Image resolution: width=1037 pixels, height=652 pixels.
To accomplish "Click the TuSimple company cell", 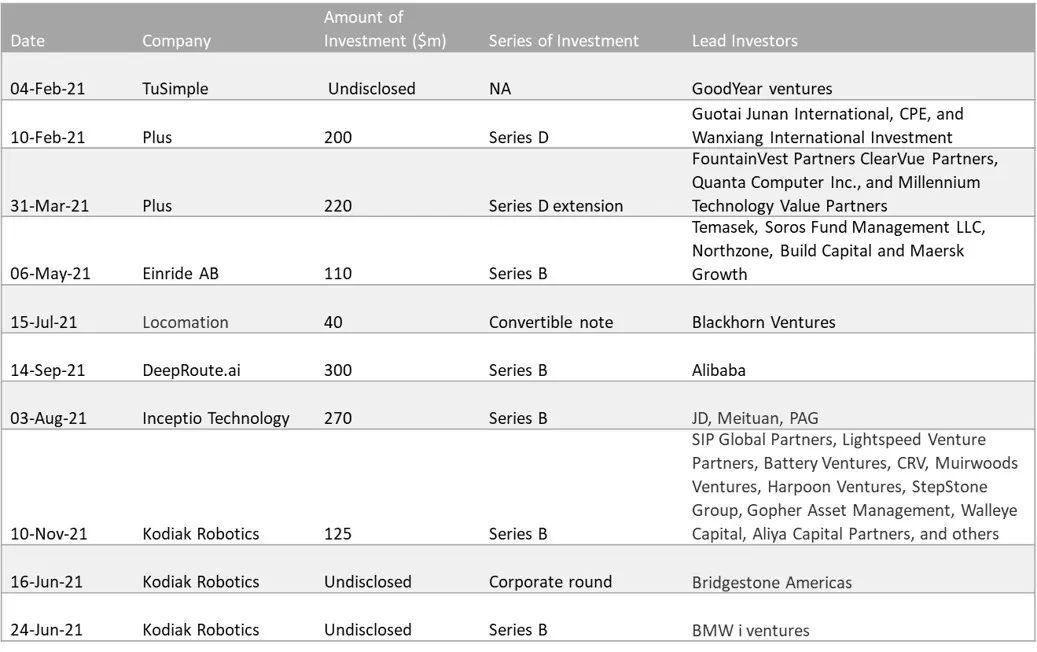I will pyautogui.click(x=175, y=89).
